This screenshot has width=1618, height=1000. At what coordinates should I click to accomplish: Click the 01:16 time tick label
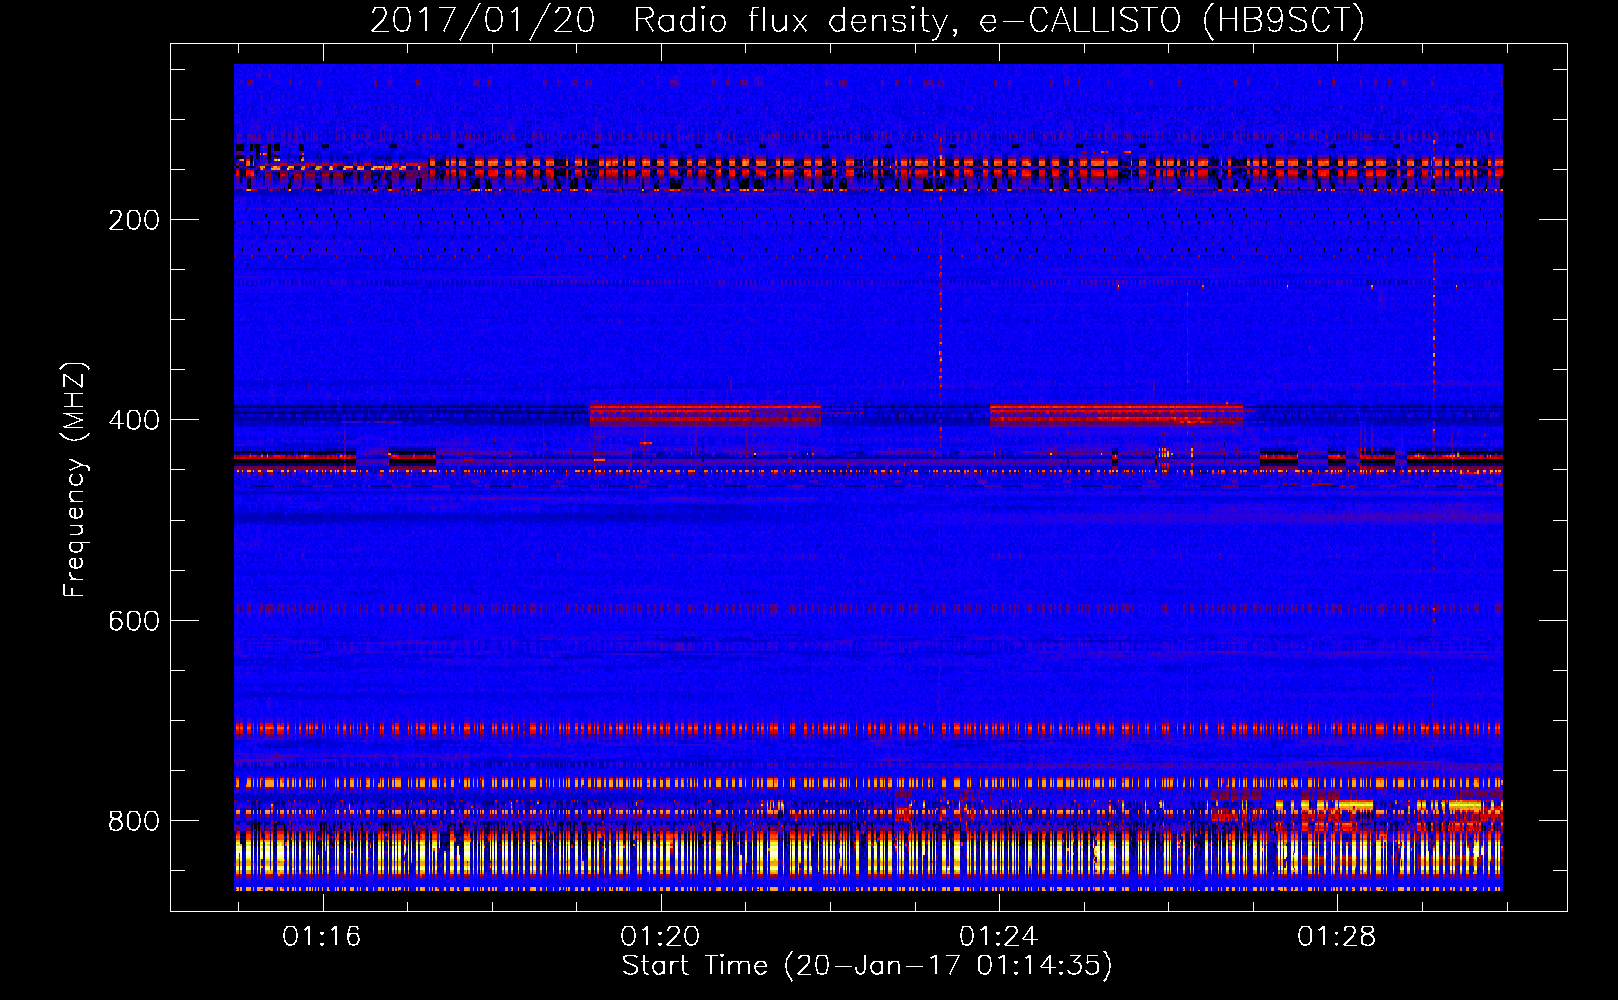[x=321, y=937]
